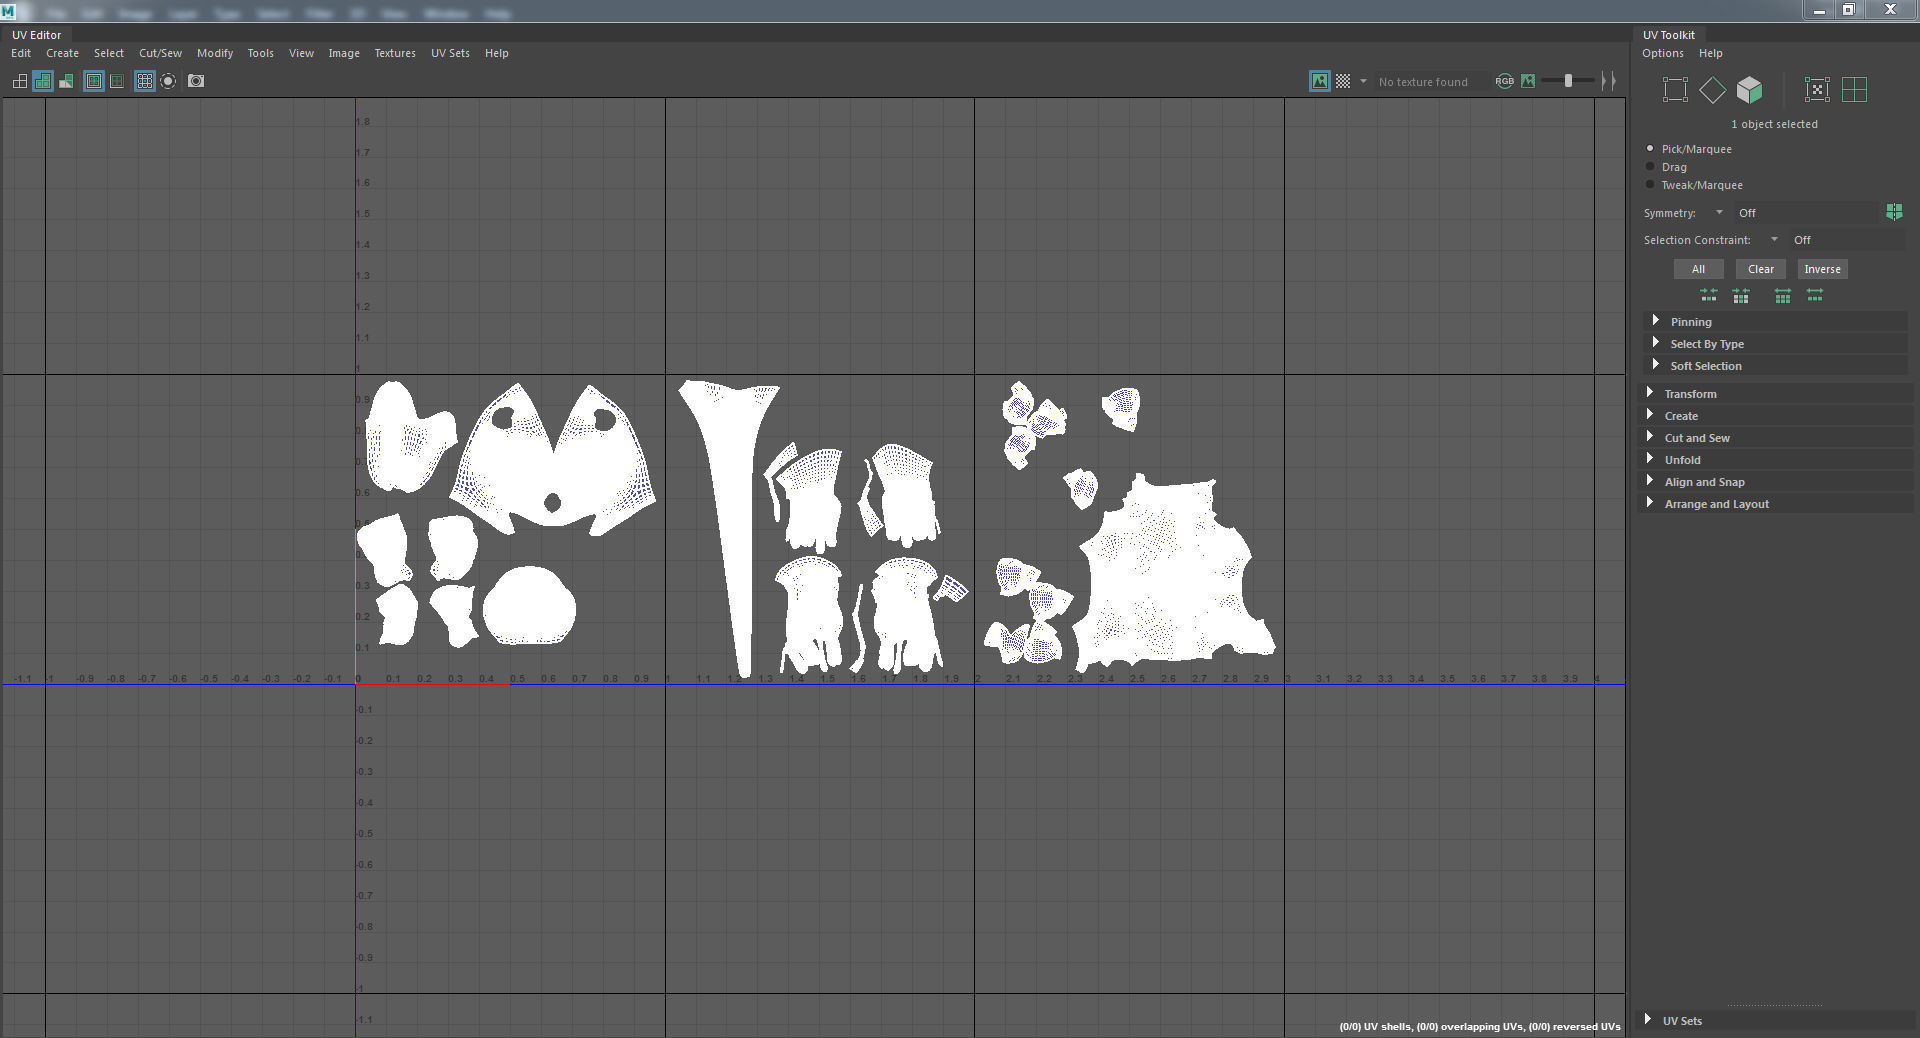
Task: Open the Create menu in the UV Editor
Action: click(62, 53)
